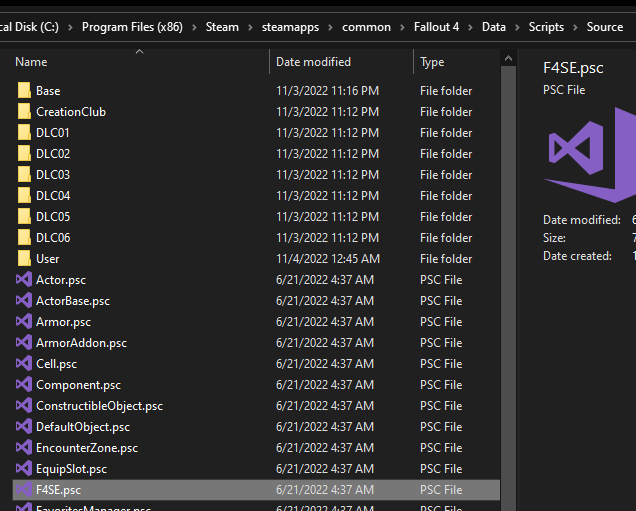The image size is (636, 511).
Task: Expand the chevron after steamapps breadcrumb
Action: pos(330,27)
